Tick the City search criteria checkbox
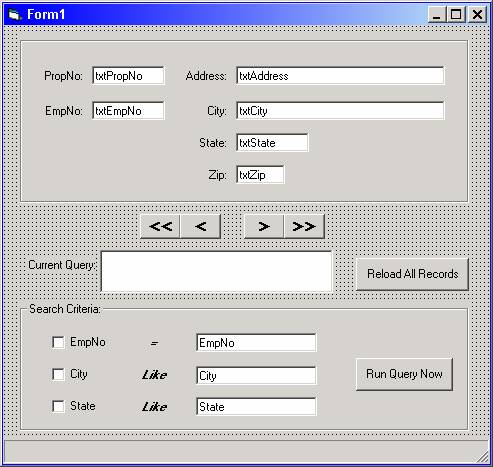Viewport: 493px width, 467px height. 58,374
